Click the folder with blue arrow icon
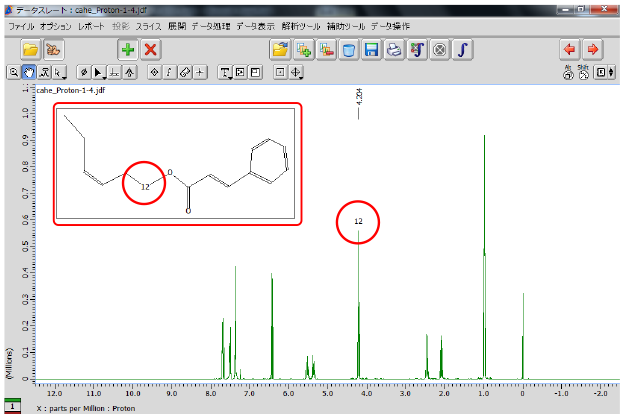 tap(280, 50)
